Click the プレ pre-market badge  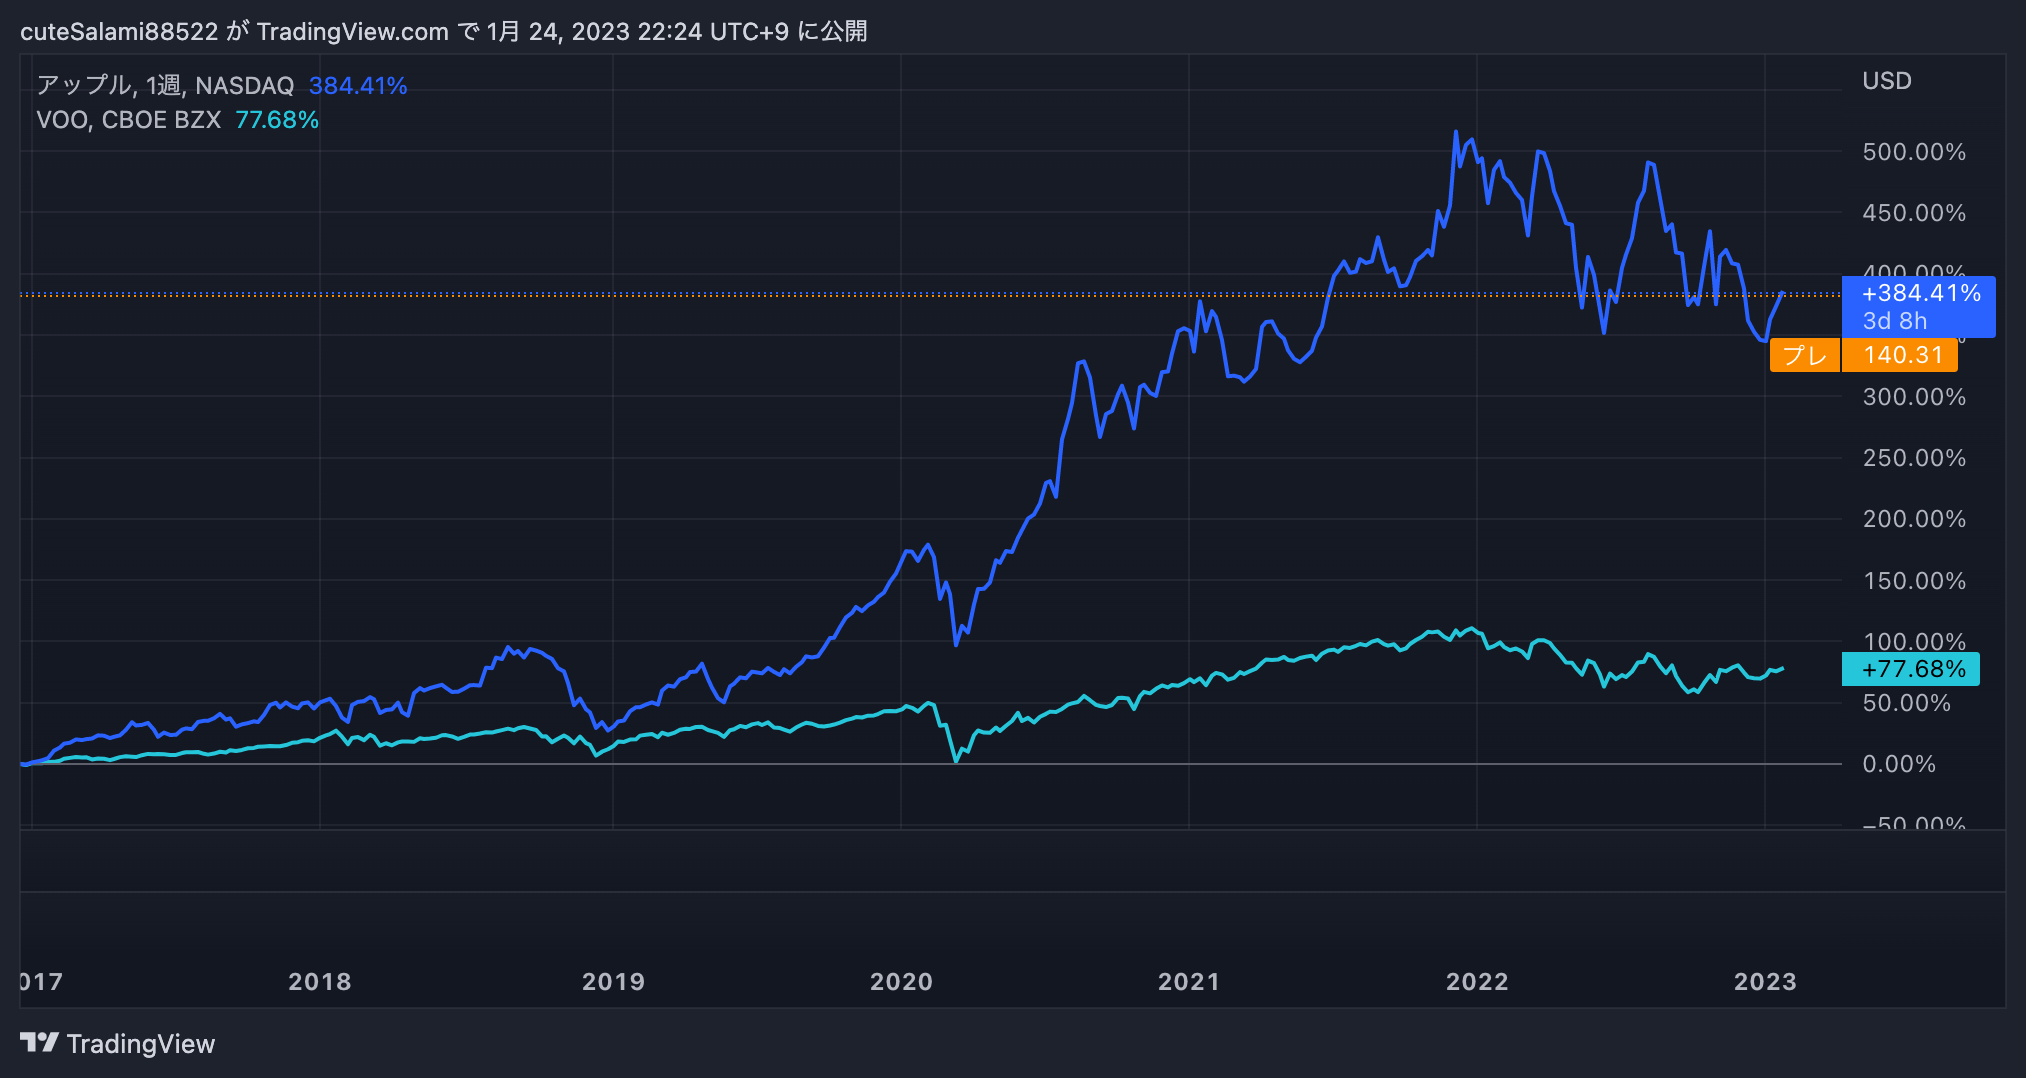coord(1804,355)
